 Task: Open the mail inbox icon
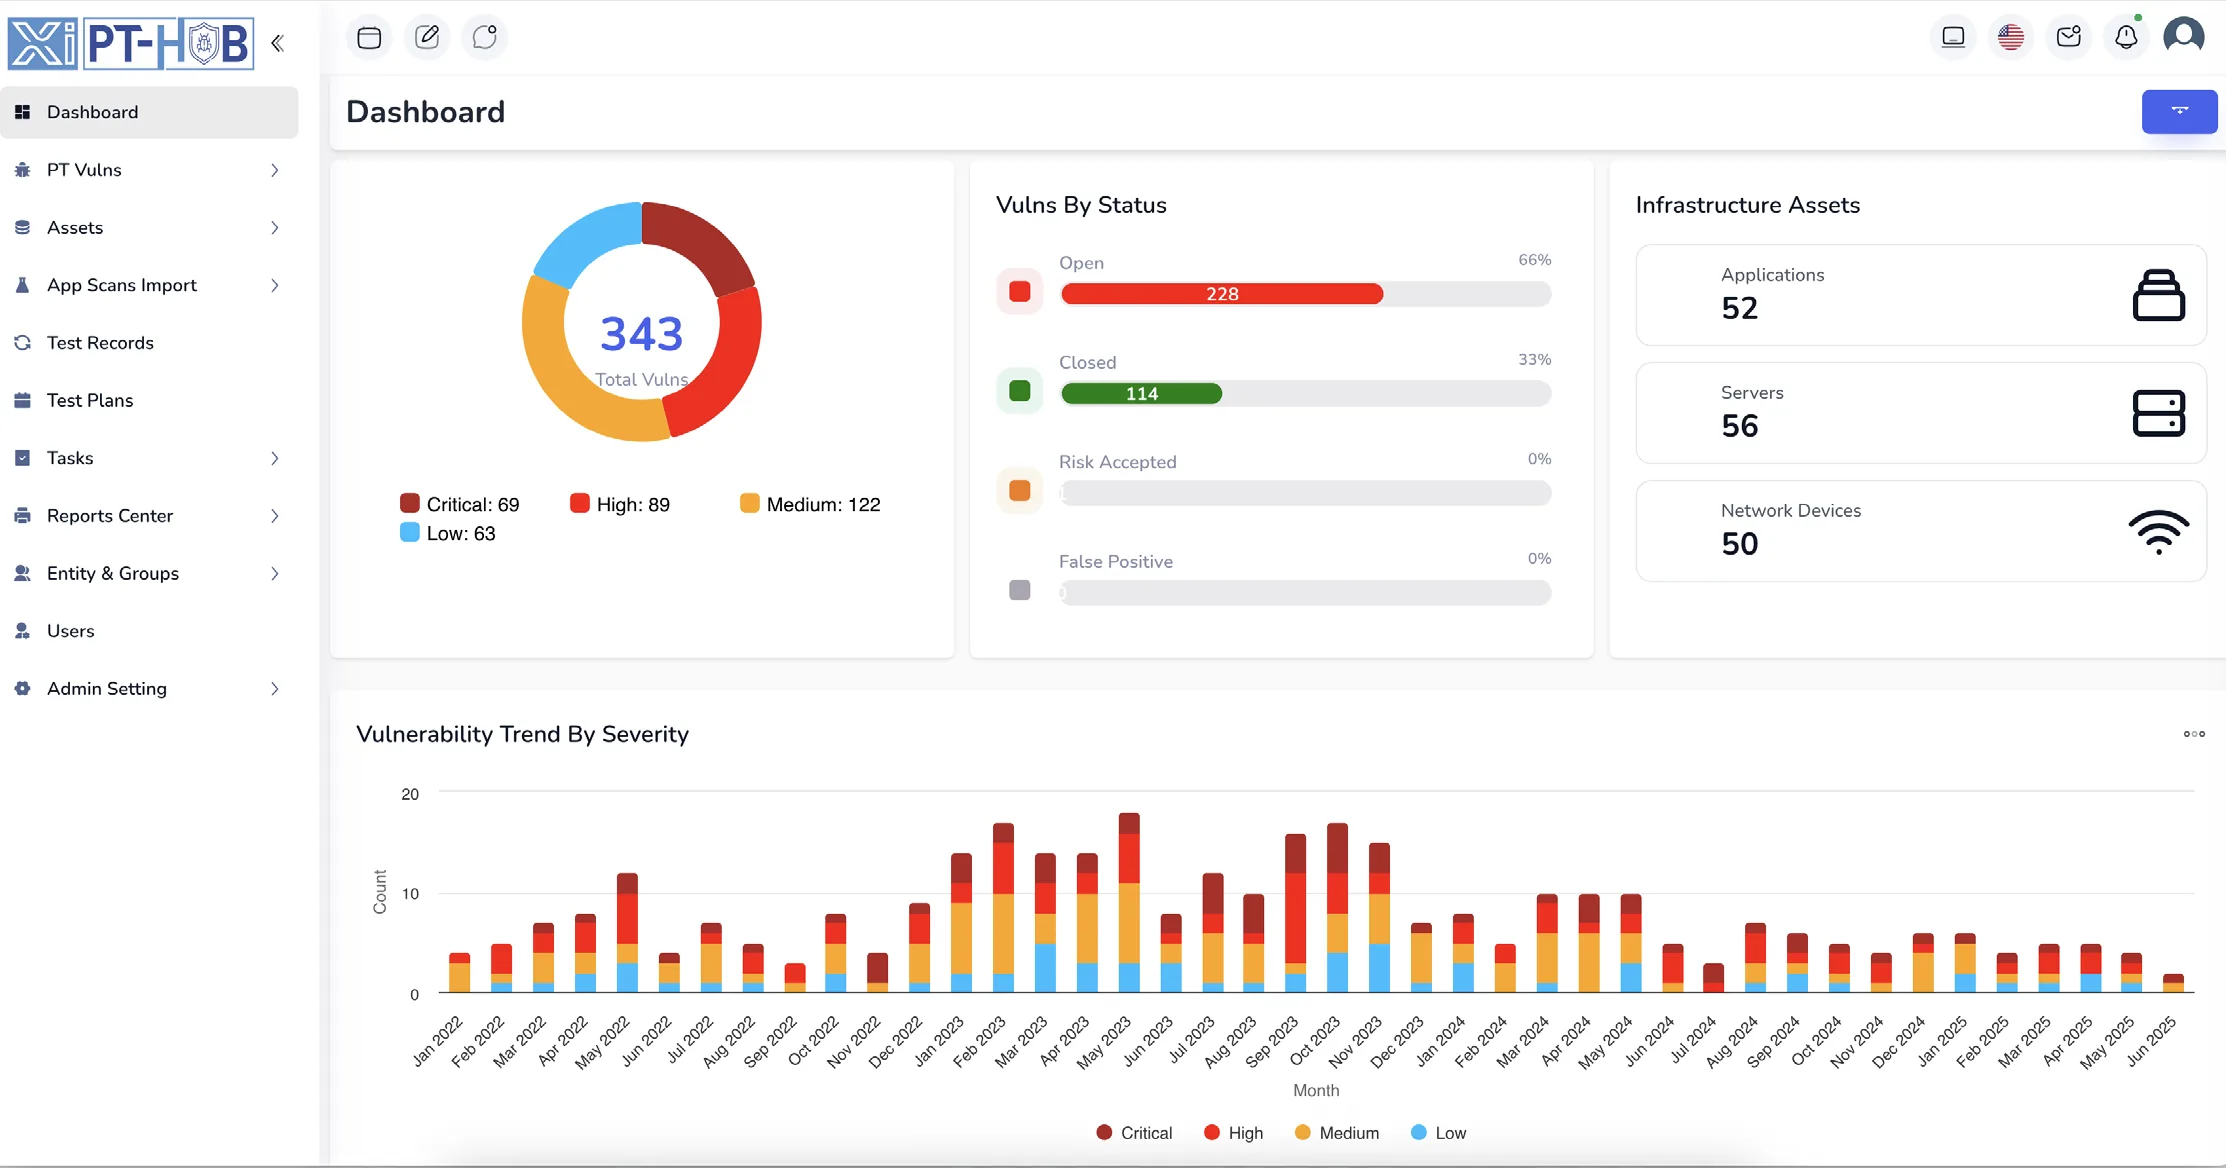(2069, 38)
